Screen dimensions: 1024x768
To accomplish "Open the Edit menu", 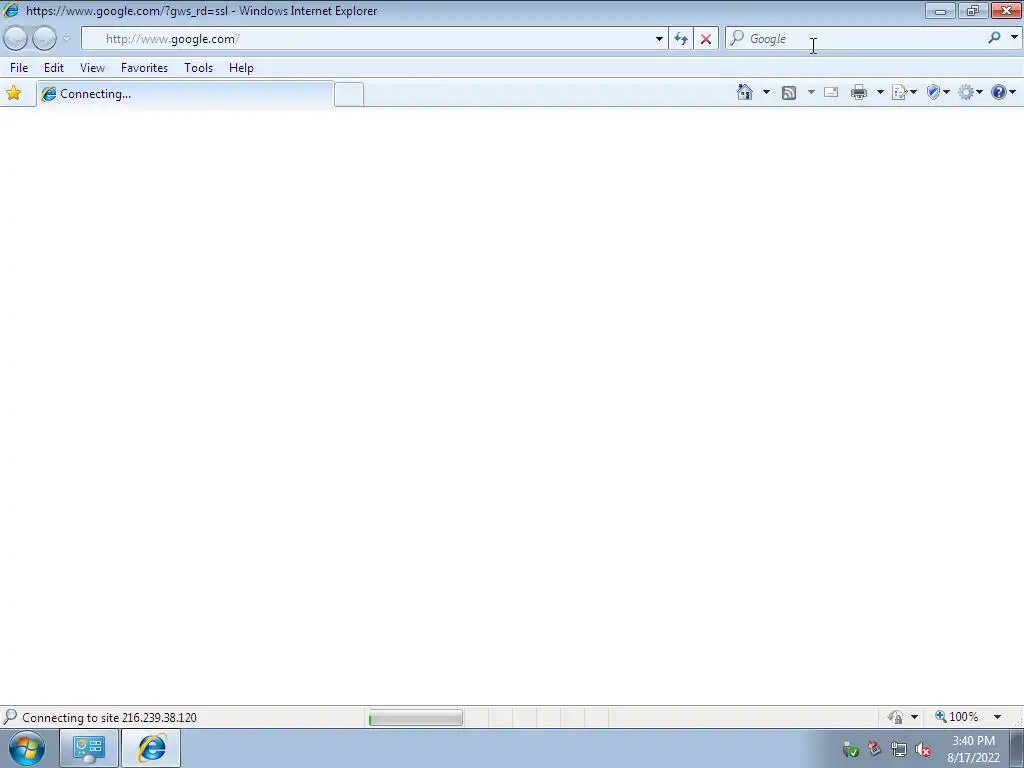I will tap(54, 68).
